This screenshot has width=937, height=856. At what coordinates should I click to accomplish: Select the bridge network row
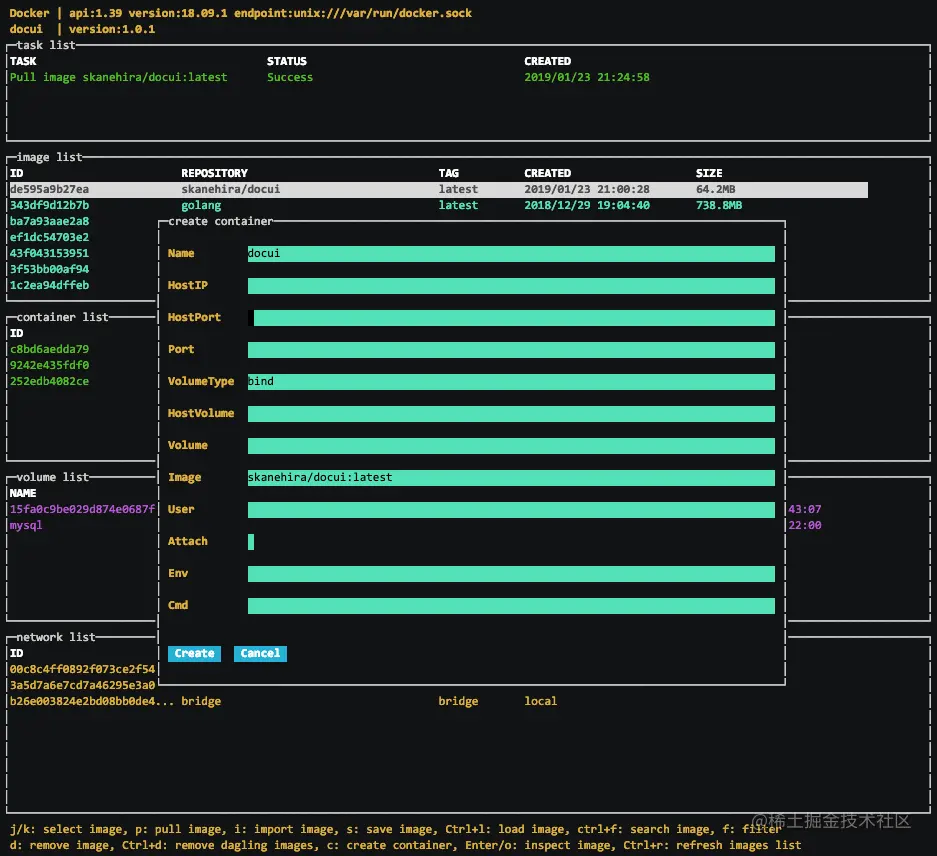[283, 701]
